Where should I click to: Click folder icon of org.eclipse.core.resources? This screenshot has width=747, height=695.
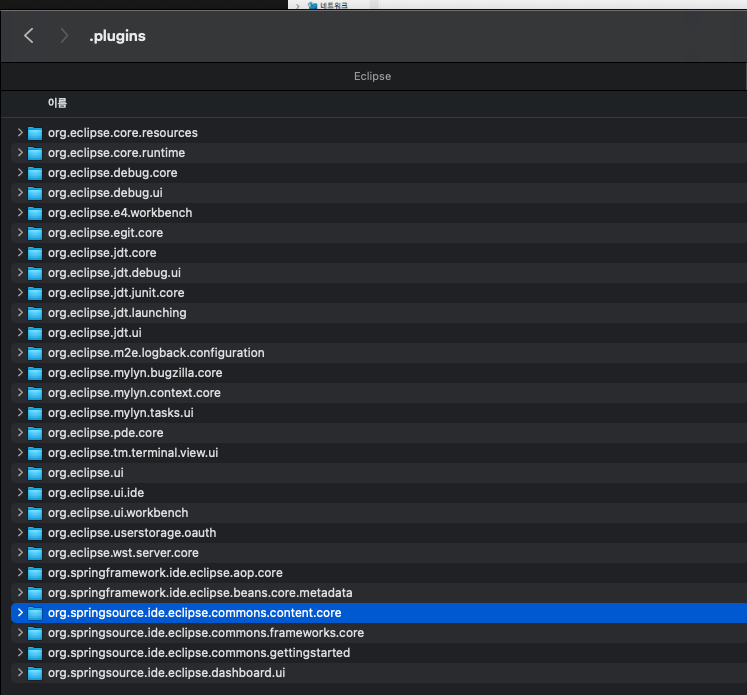click(x=35, y=133)
